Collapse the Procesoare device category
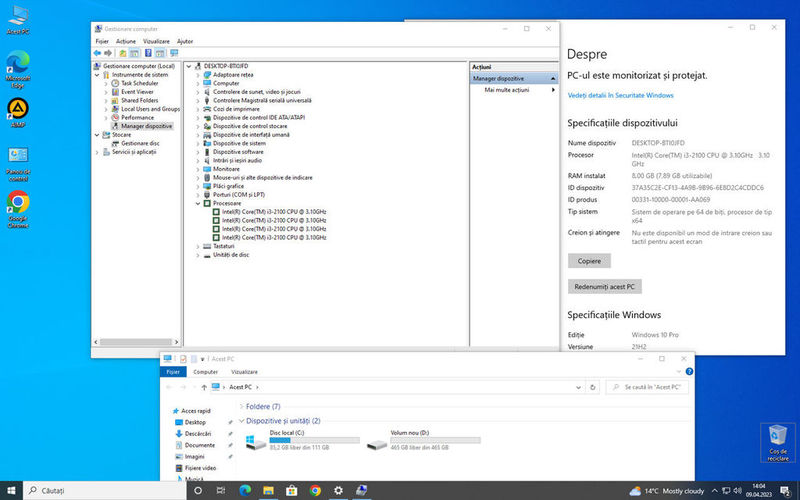Screen dimensions: 800x500 (x=198, y=203)
